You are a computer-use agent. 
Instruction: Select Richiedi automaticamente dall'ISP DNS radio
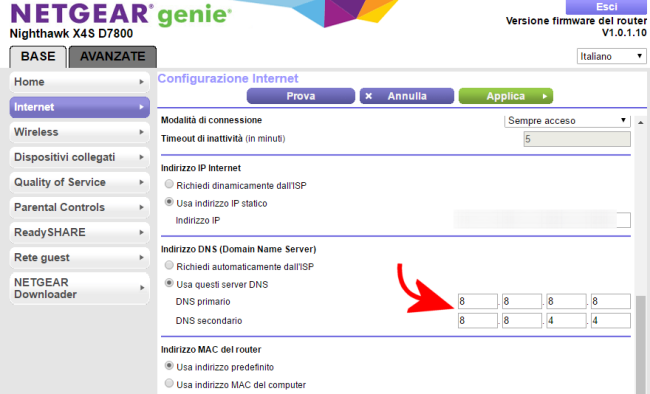click(169, 265)
